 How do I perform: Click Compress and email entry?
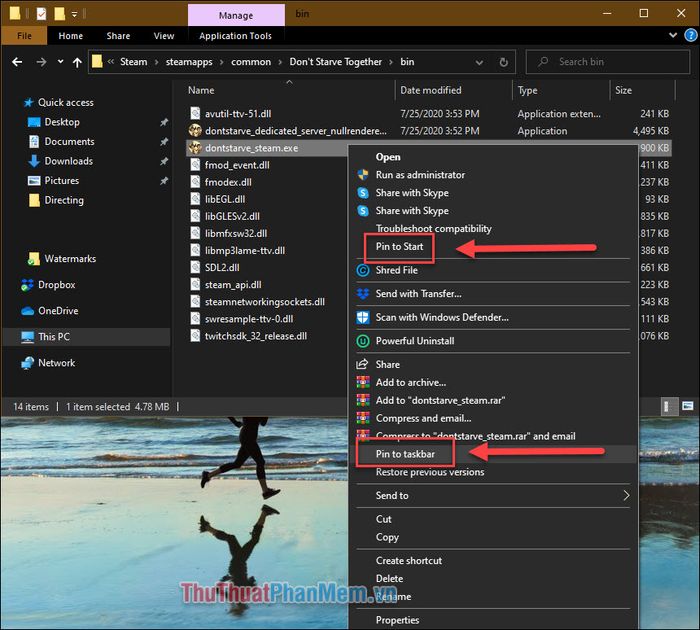pos(423,418)
